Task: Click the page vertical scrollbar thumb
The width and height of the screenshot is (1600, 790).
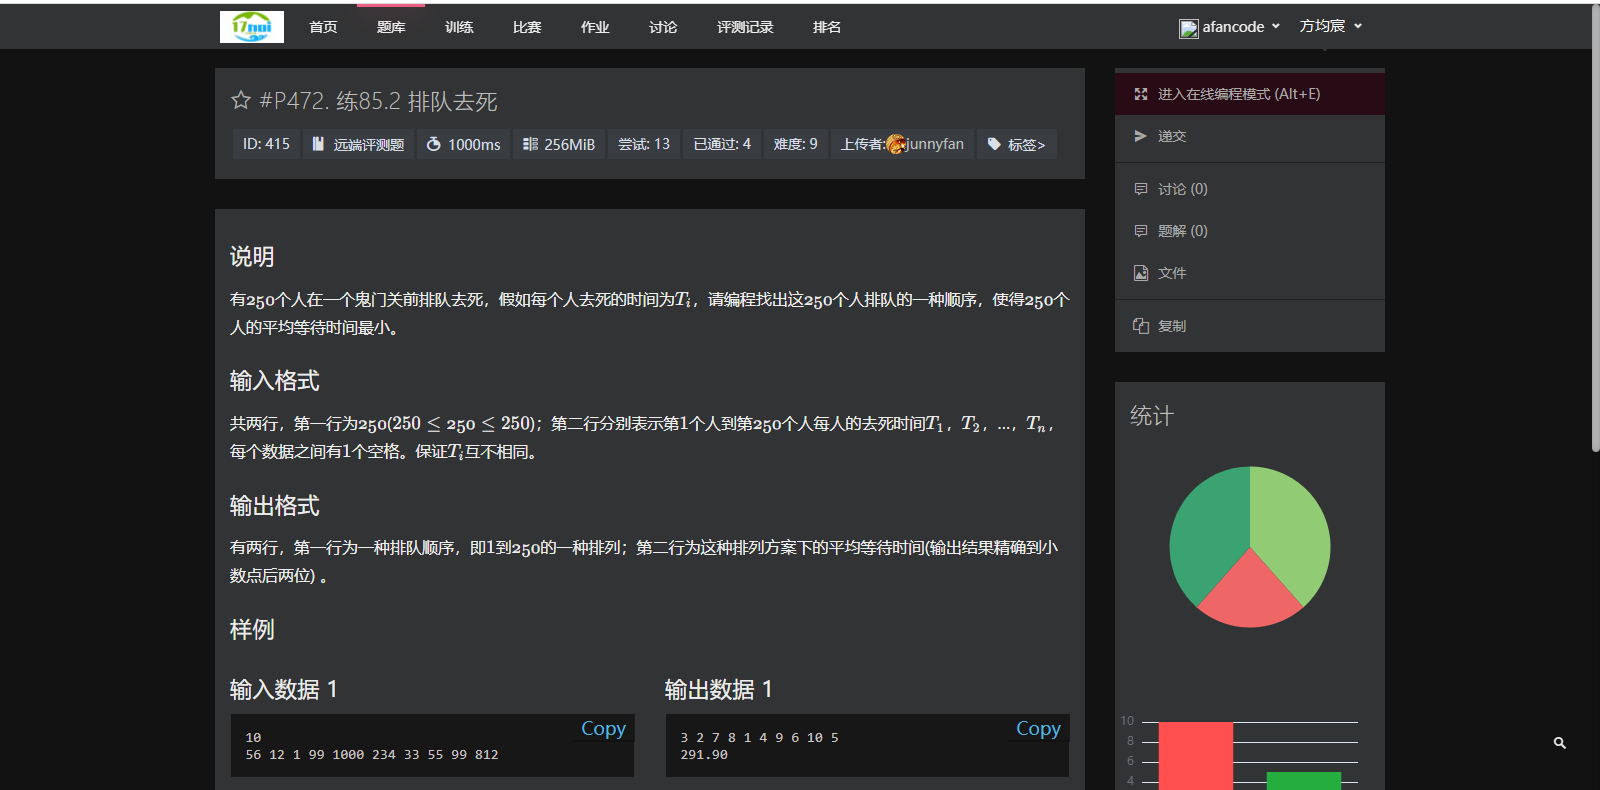Action: click(1595, 228)
